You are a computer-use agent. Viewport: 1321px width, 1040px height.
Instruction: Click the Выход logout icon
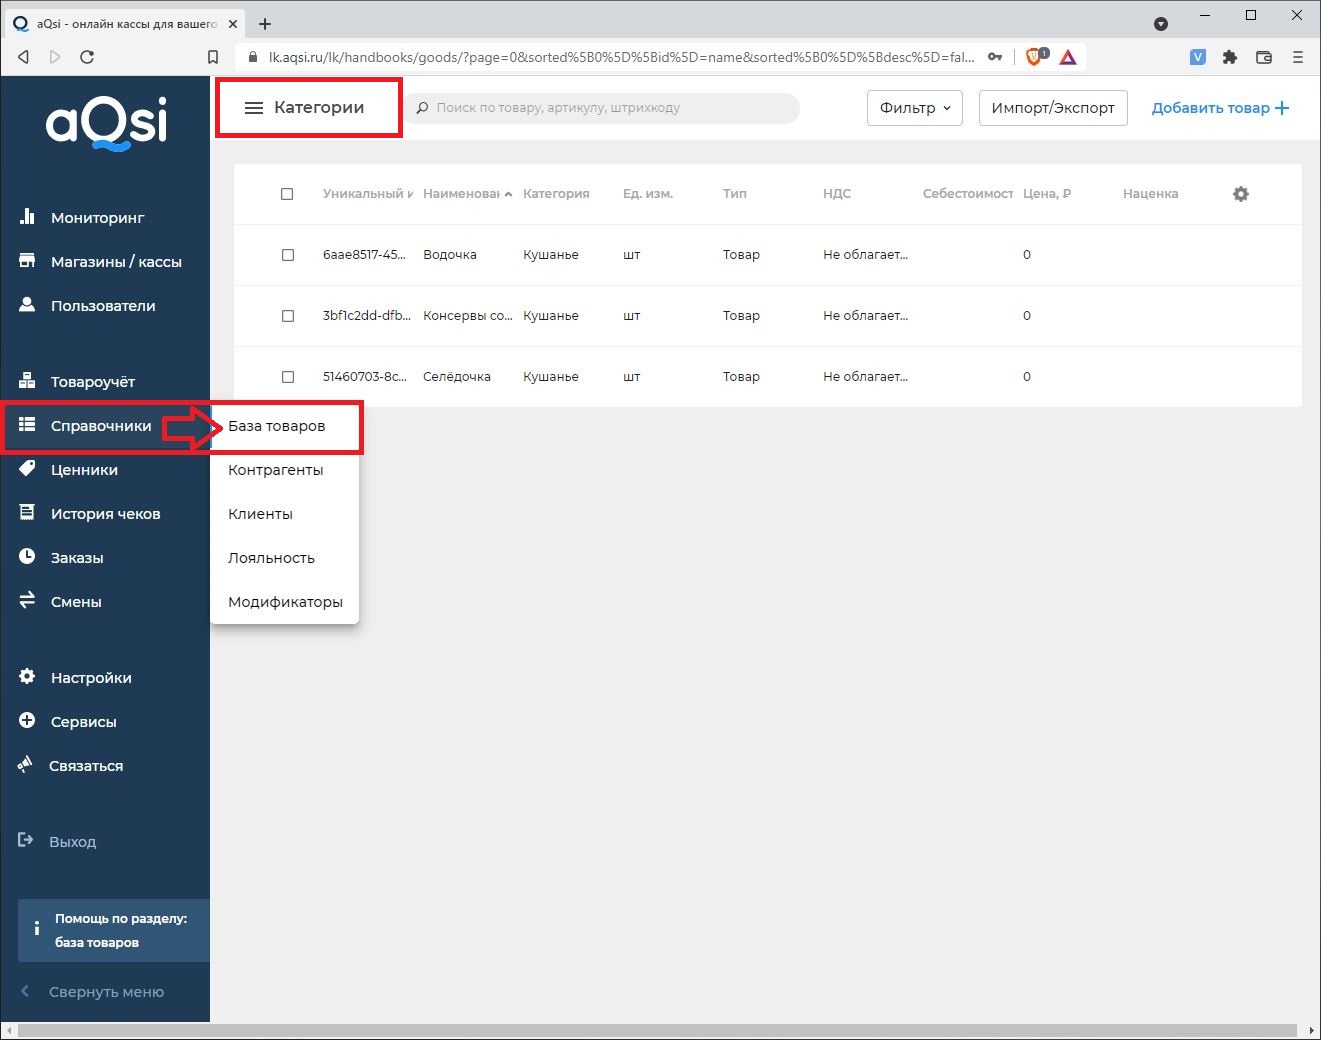pos(27,841)
